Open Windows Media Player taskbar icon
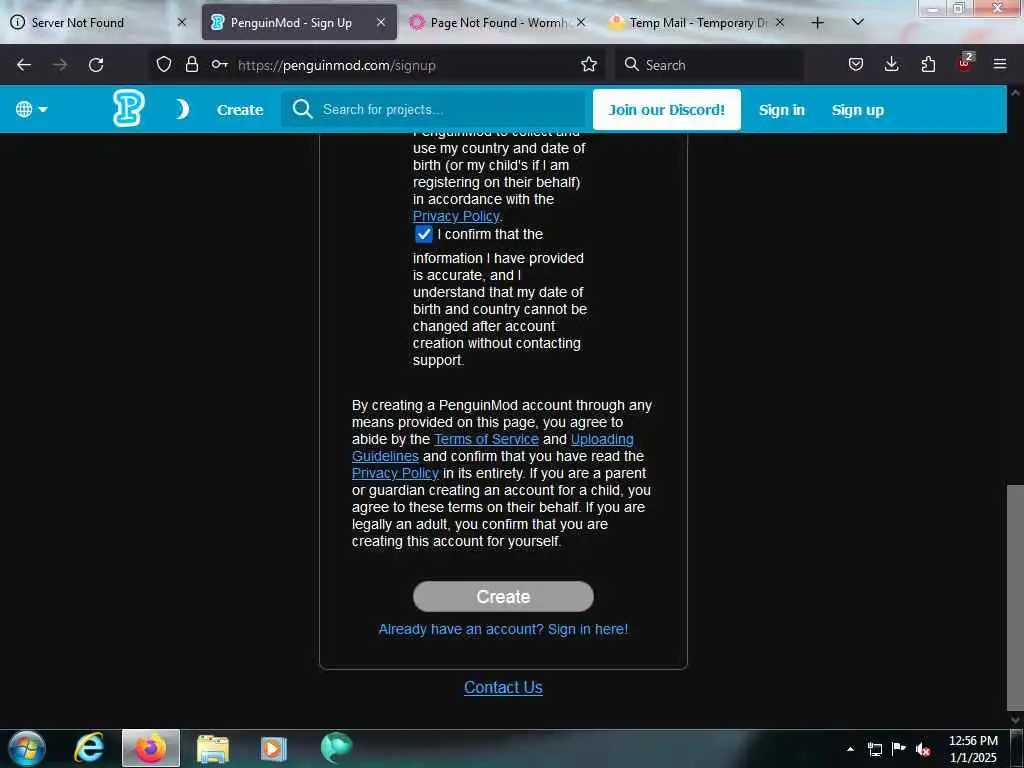This screenshot has width=1024, height=768. [x=274, y=748]
